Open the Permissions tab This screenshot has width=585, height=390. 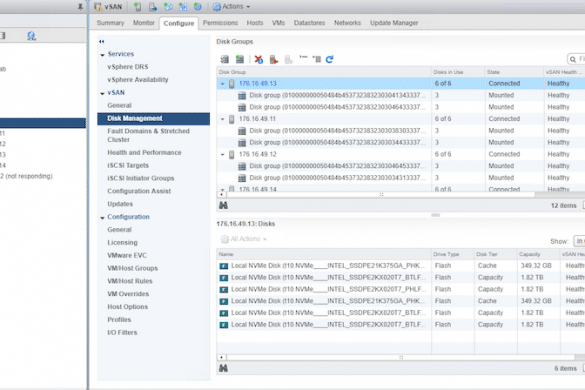pos(220,23)
